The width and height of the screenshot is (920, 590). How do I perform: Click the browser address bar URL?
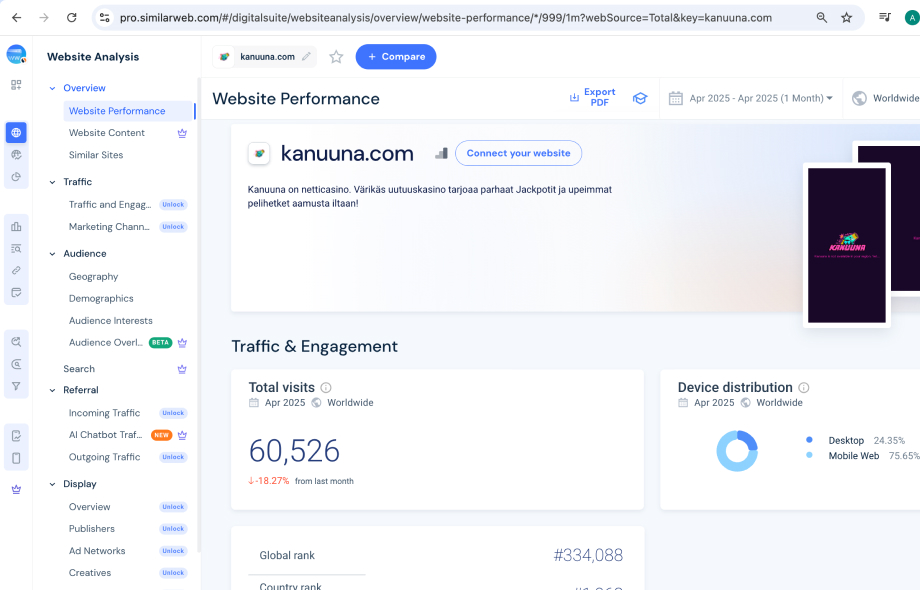[446, 18]
